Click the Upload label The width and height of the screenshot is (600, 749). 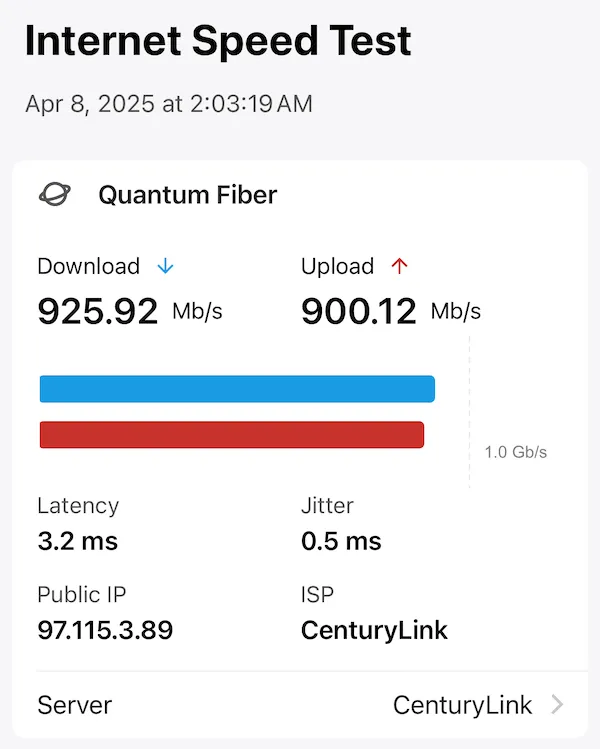coord(337,266)
